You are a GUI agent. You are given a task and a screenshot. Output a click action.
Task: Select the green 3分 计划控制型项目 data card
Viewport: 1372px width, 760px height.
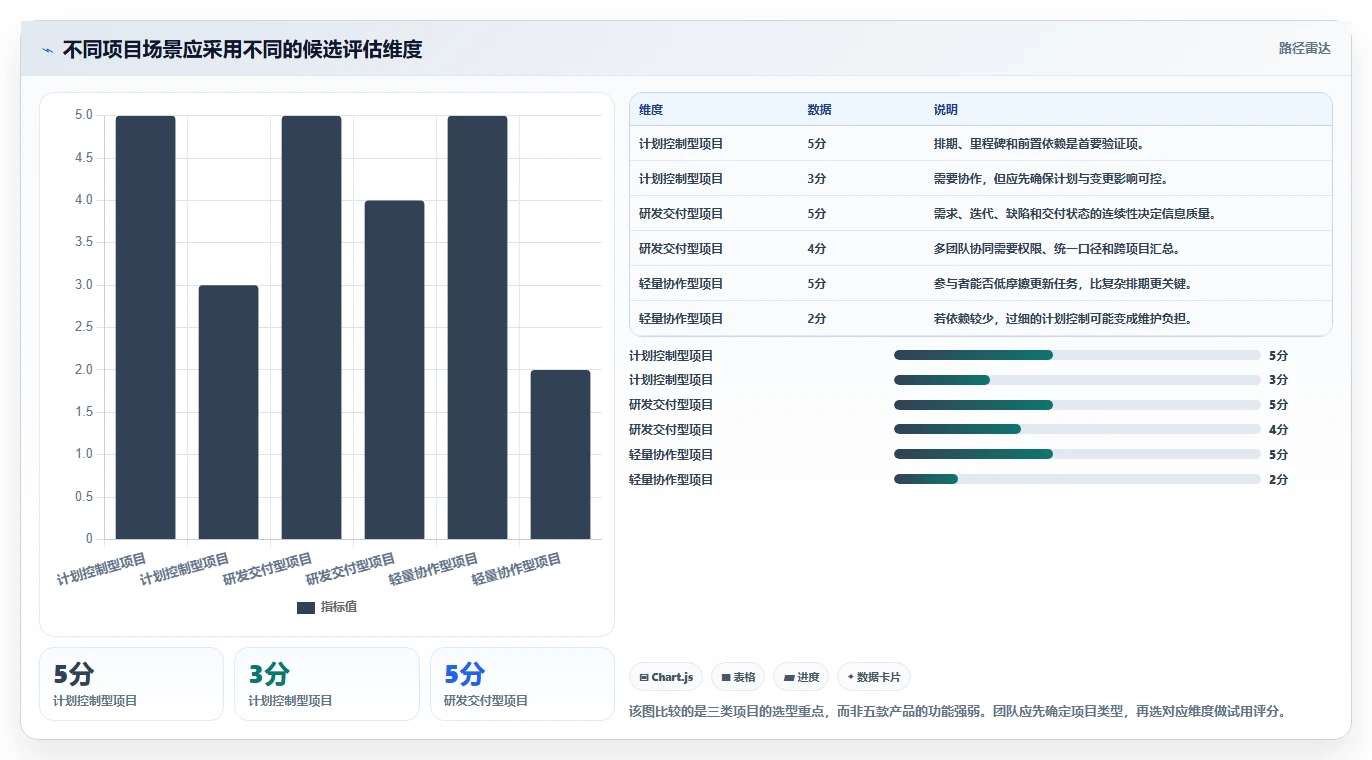point(326,684)
